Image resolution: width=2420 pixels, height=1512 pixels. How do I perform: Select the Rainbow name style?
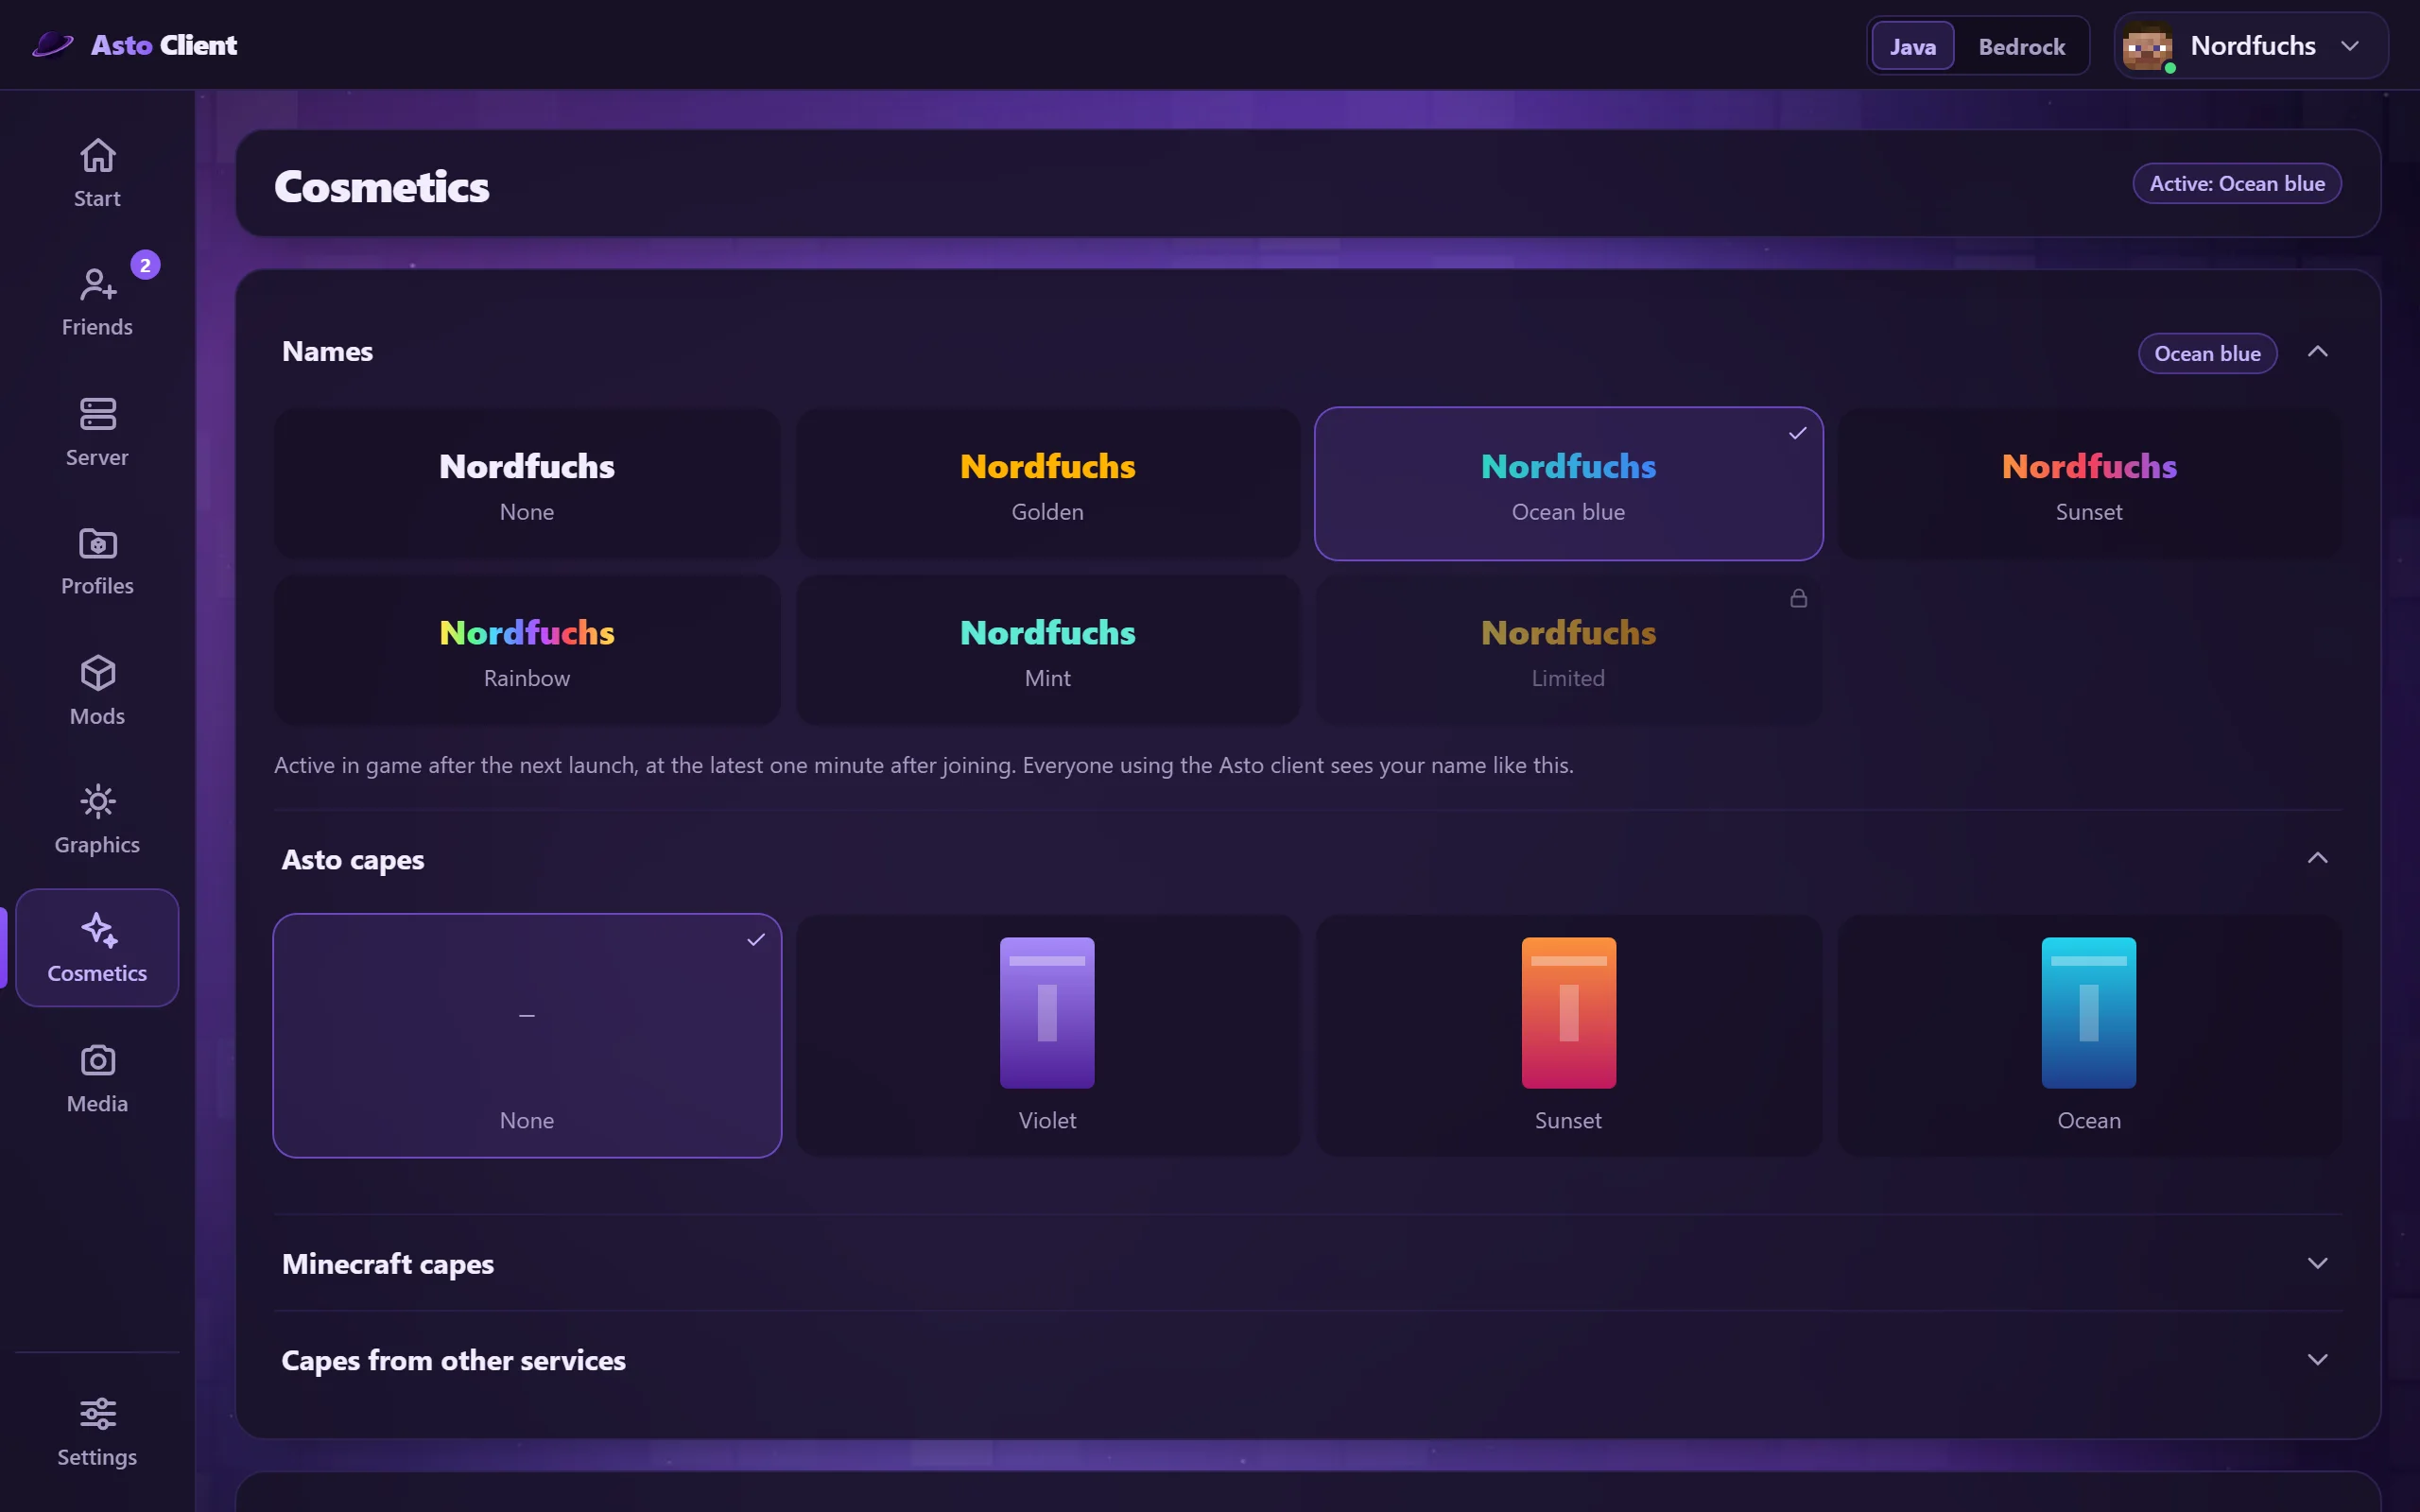(x=527, y=650)
